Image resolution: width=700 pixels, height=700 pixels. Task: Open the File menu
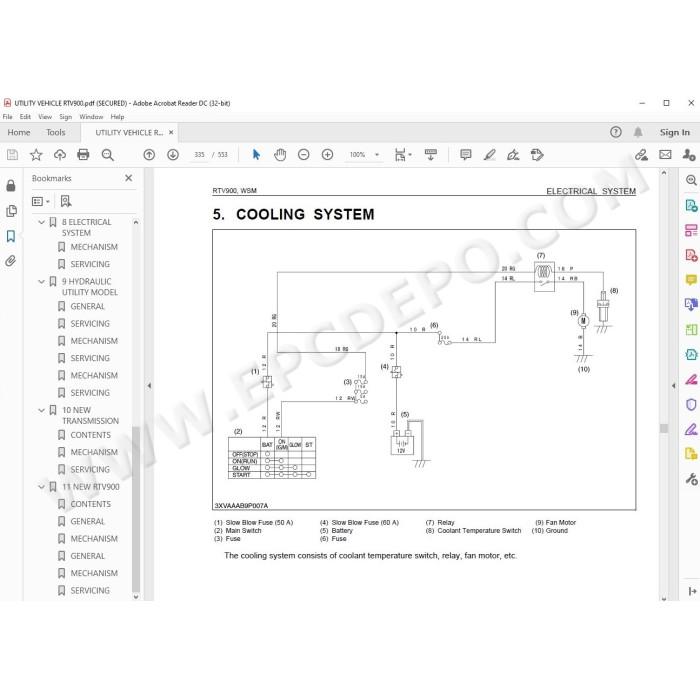point(8,117)
